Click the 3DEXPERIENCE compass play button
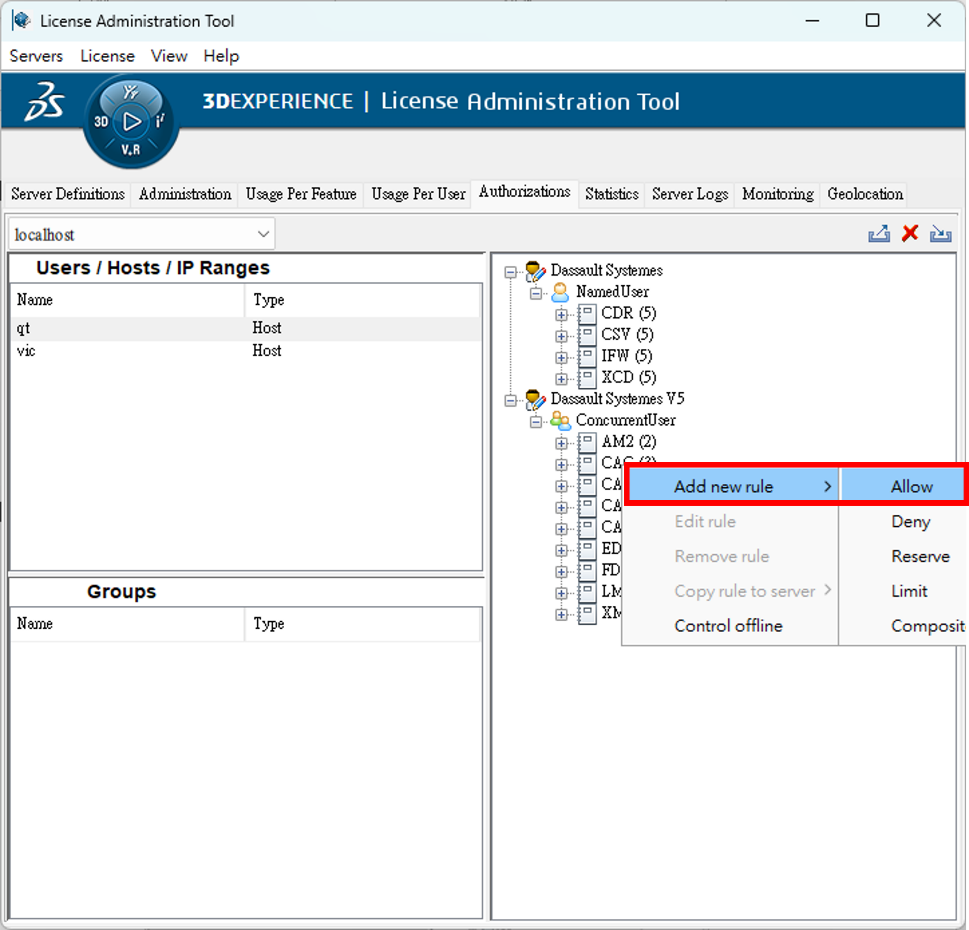The image size is (969, 930). pyautogui.click(x=131, y=122)
